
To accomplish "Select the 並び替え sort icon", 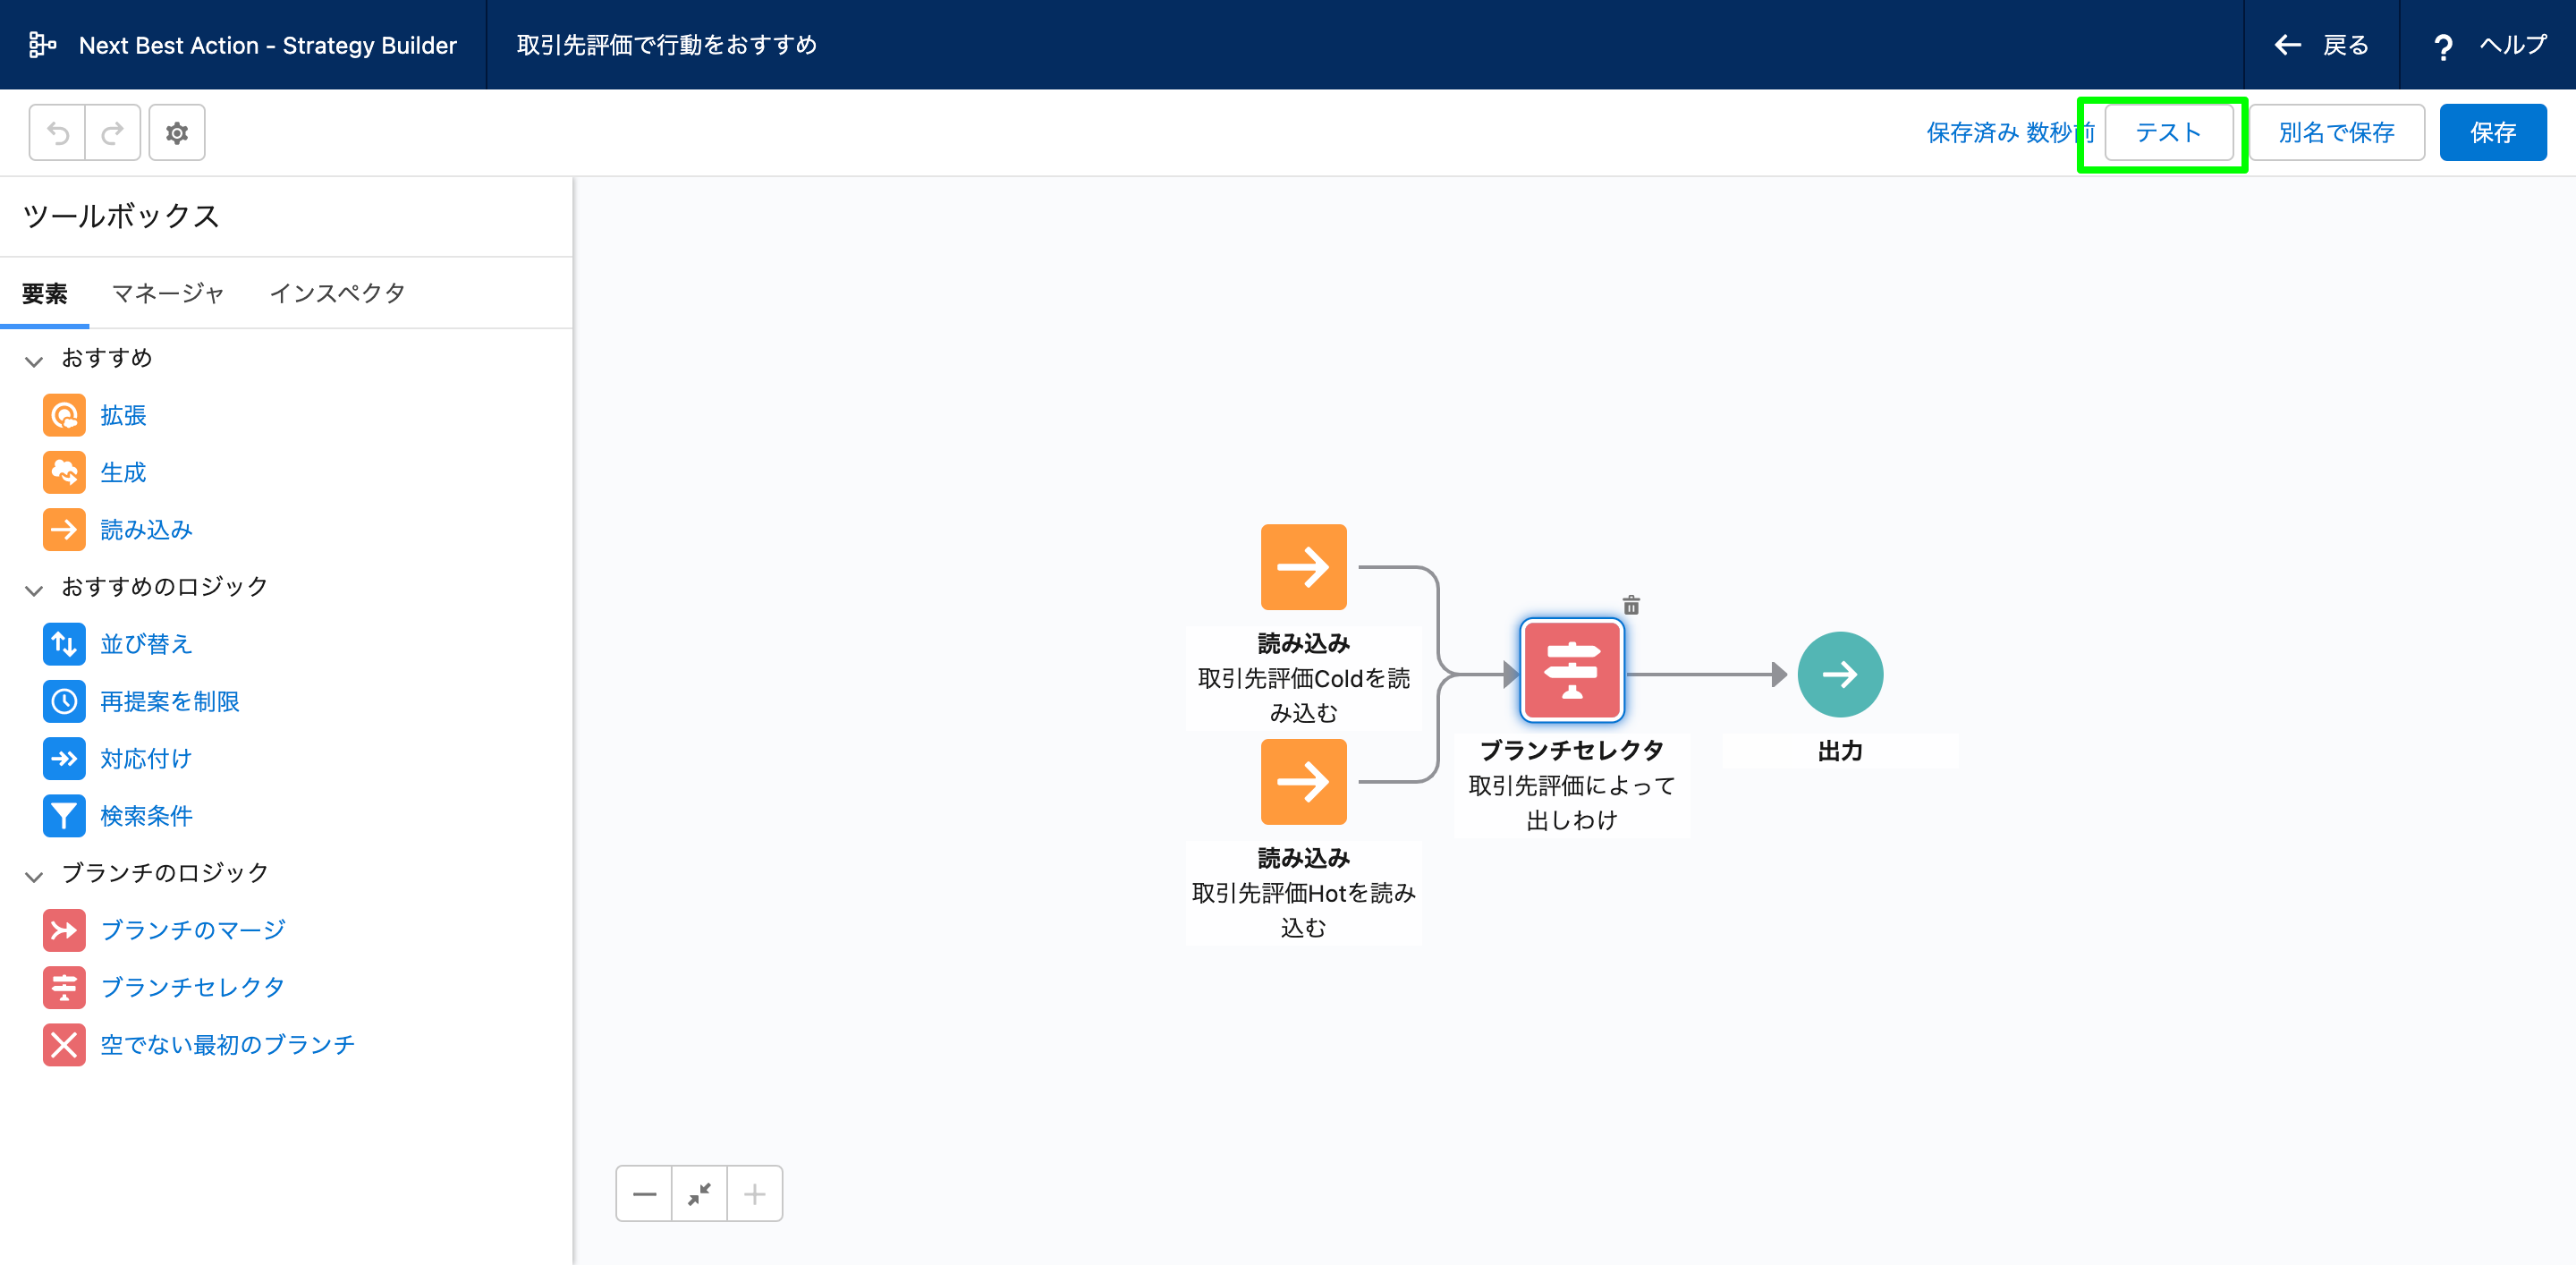I will click(x=64, y=643).
